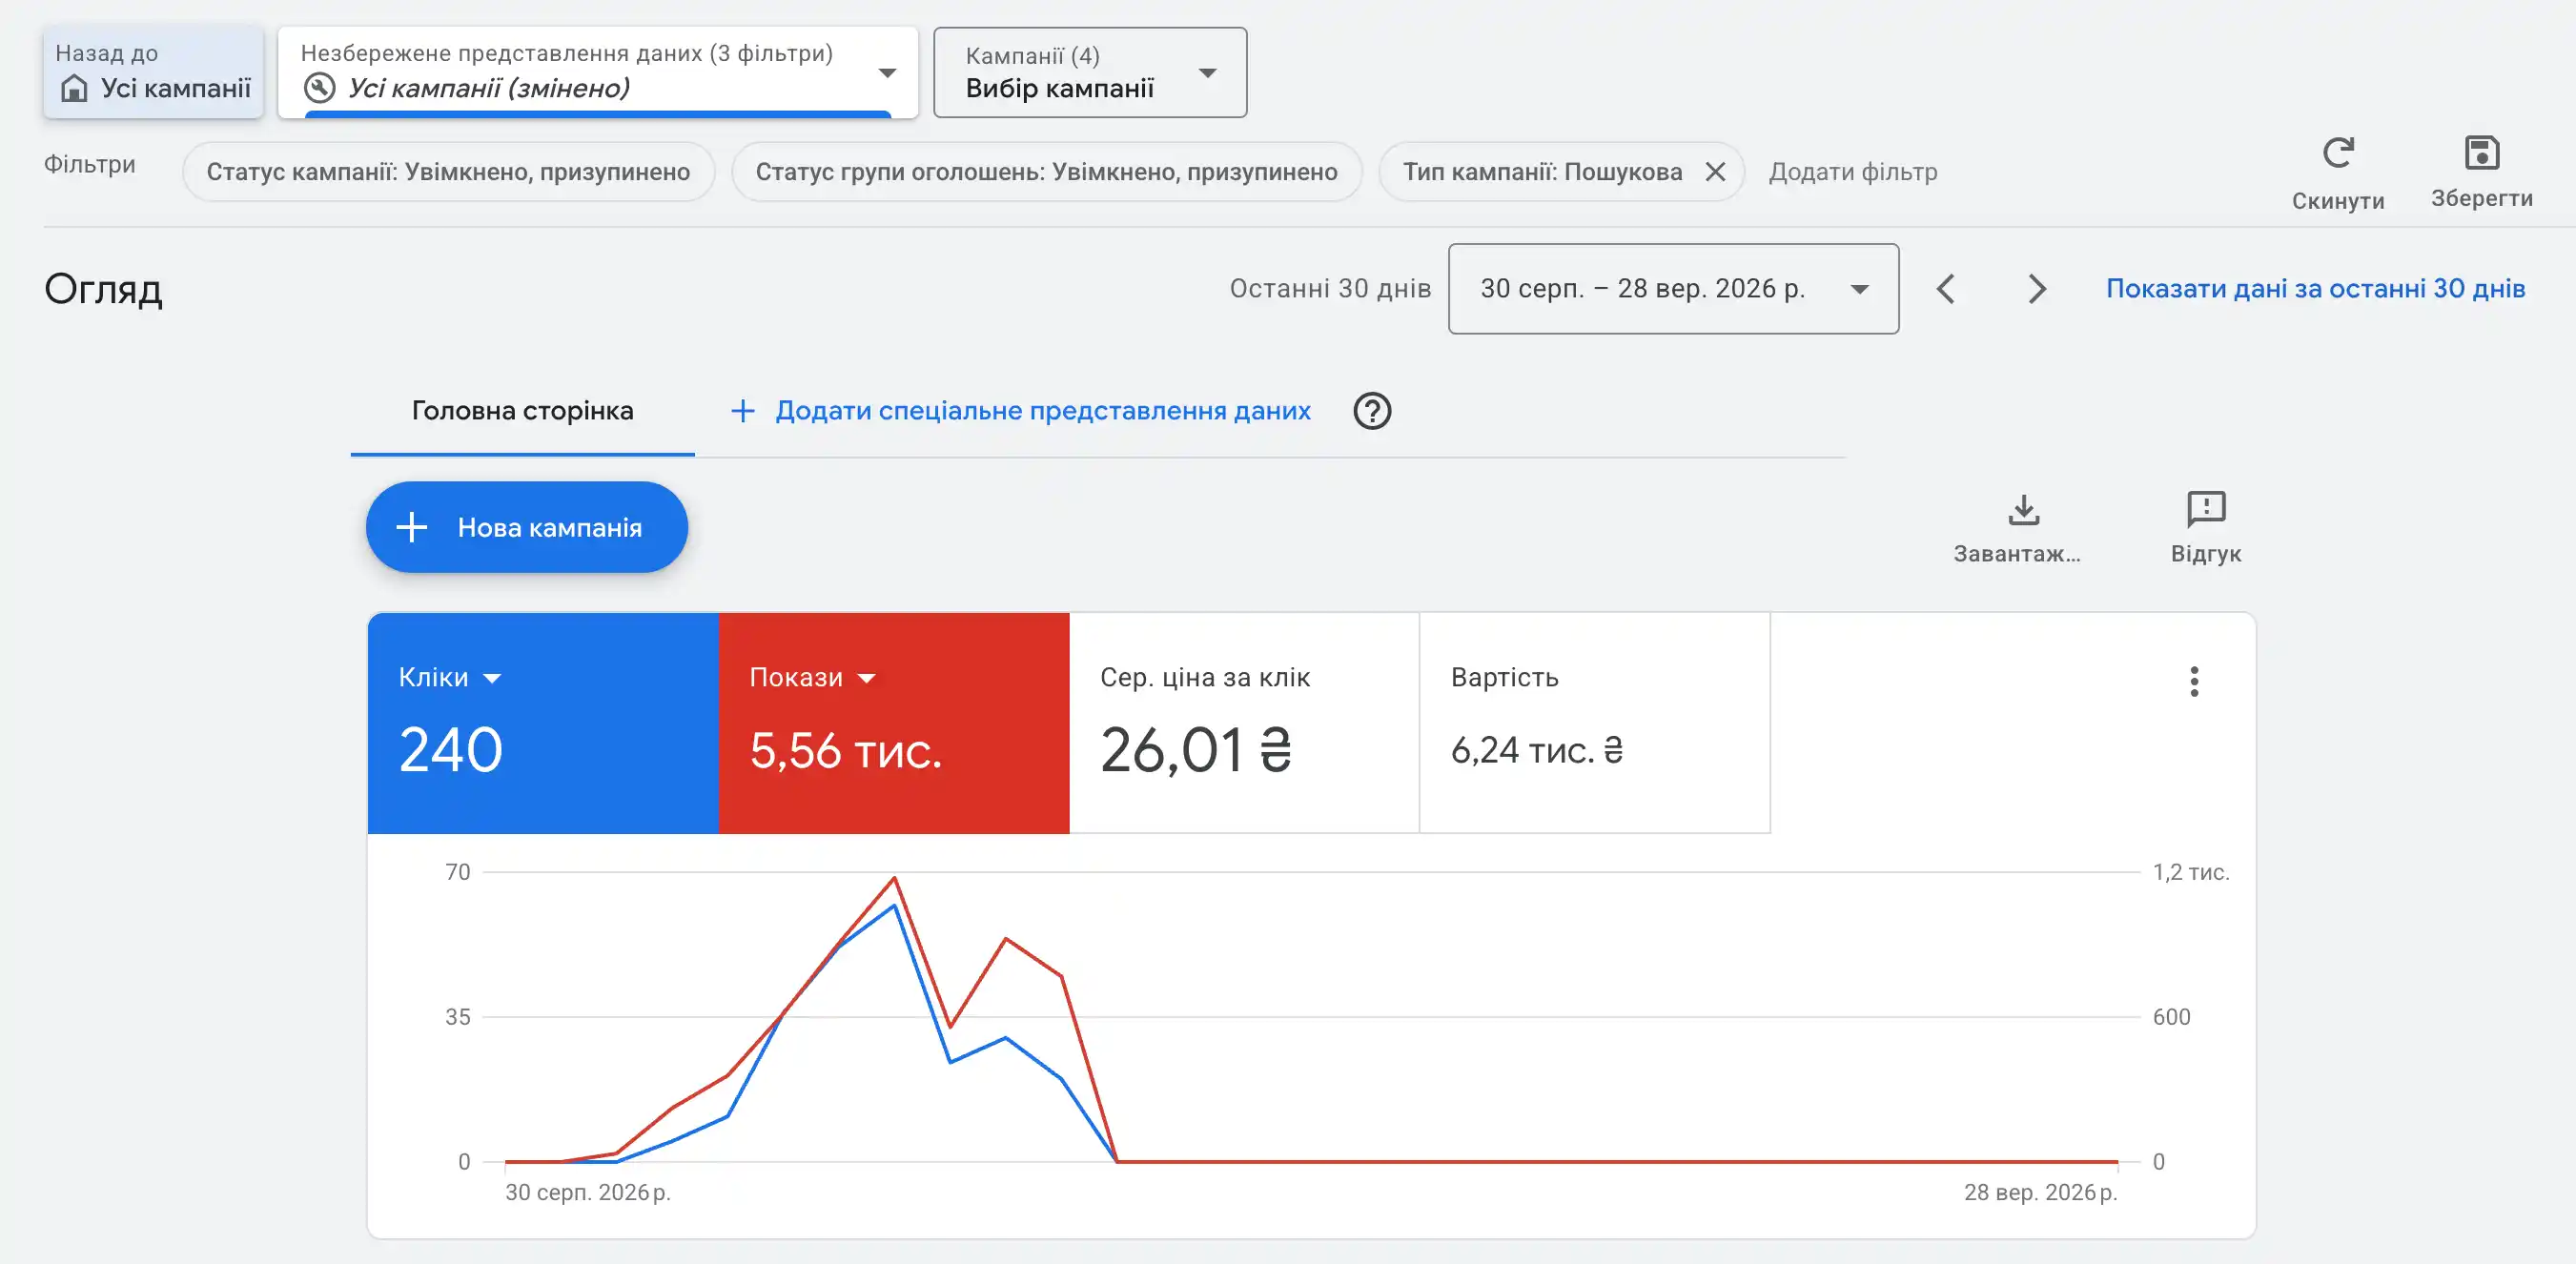The image size is (2576, 1264).
Task: Click the Нова кампанія button
Action: coord(527,527)
